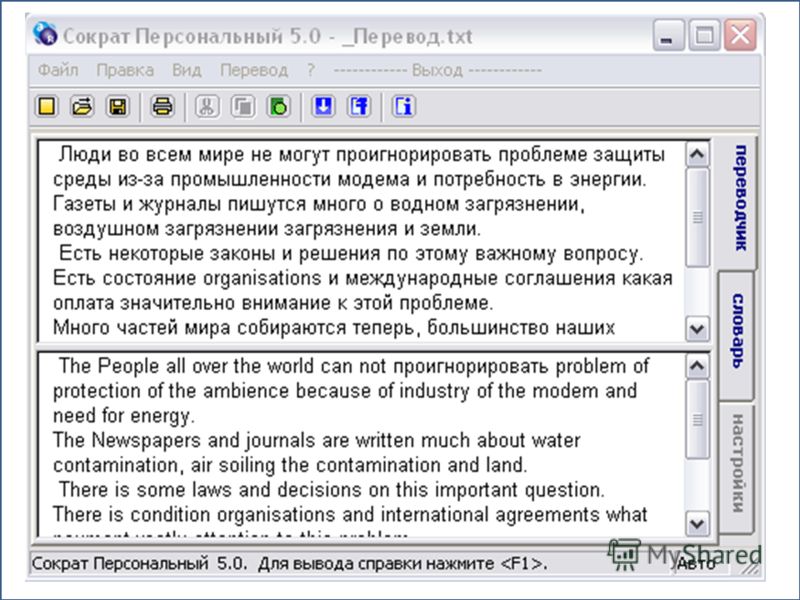Image resolution: width=800 pixels, height=600 pixels.
Task: Maximize the Сократ Персональный window
Action: [x=705, y=35]
